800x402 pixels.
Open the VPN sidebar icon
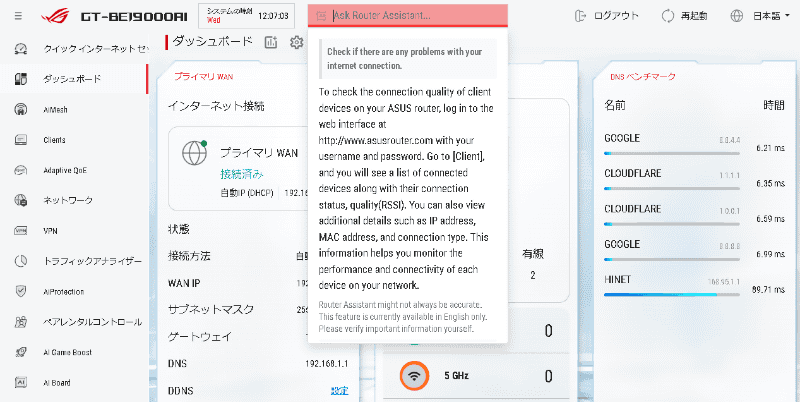(x=20, y=231)
